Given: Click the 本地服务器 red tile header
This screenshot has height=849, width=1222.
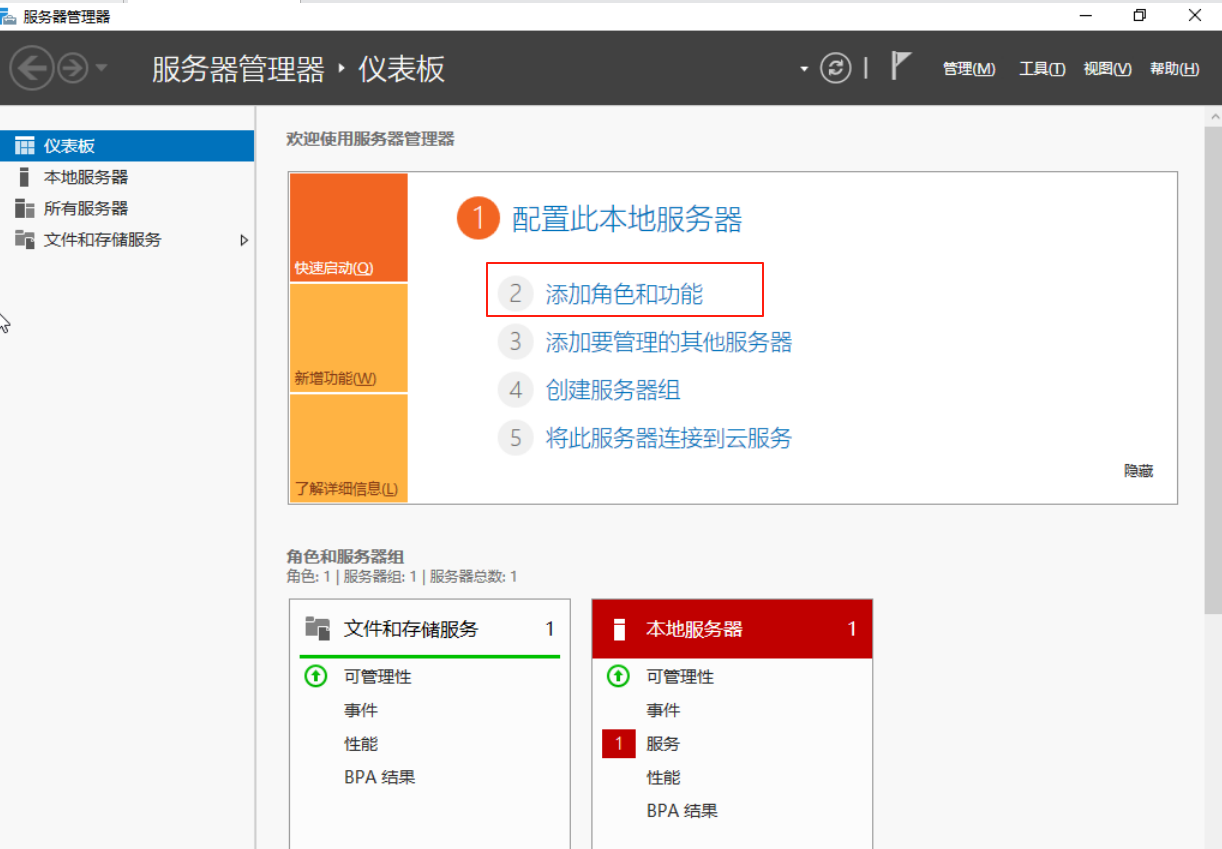Looking at the screenshot, I should tap(732, 629).
